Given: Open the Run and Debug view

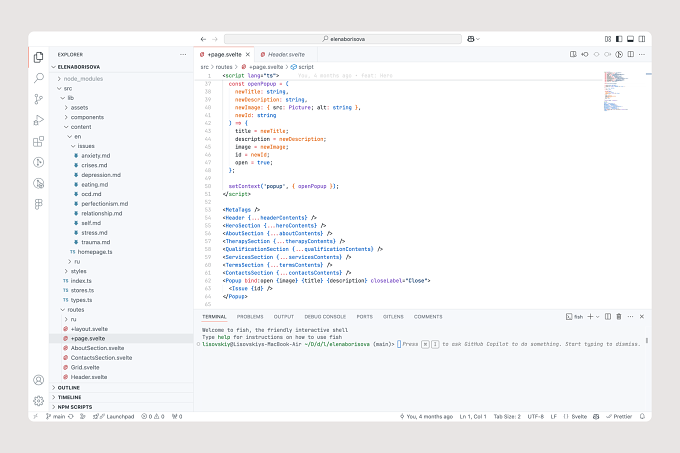Looking at the screenshot, I should 39,120.
